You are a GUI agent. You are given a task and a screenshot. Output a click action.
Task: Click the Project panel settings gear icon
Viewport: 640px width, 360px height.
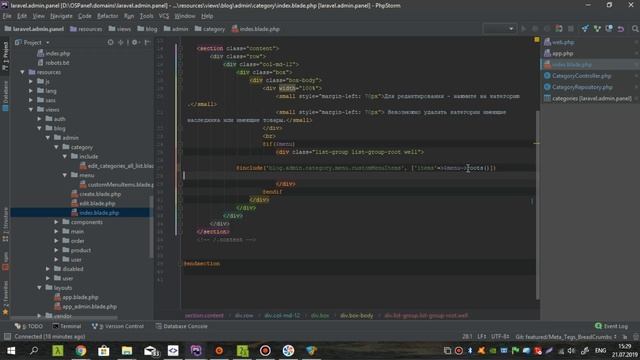135,42
